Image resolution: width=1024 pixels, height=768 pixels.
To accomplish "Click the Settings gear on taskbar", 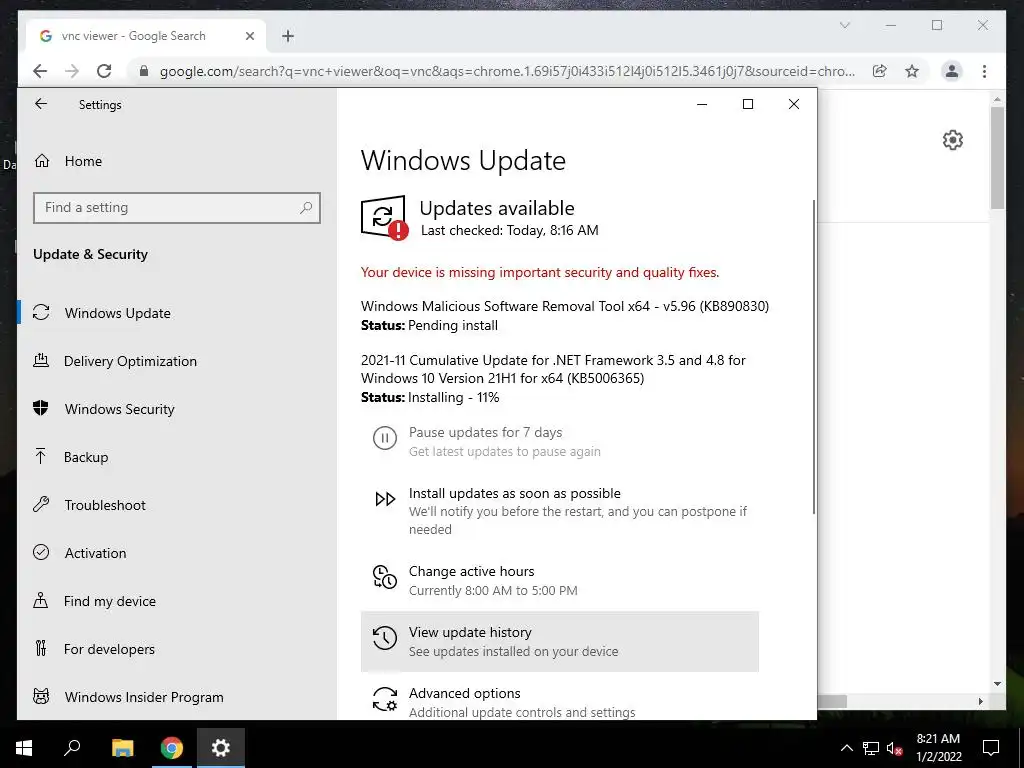I will coord(221,748).
